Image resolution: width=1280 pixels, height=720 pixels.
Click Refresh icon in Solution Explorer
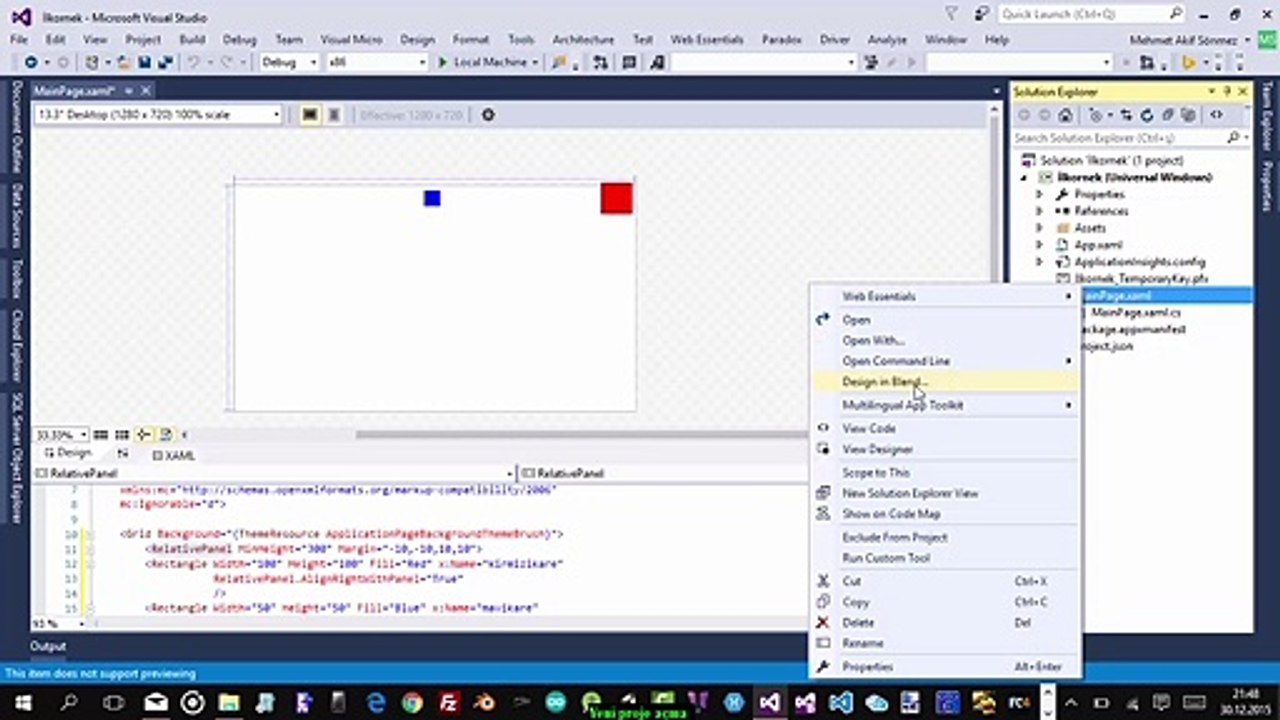click(1147, 115)
